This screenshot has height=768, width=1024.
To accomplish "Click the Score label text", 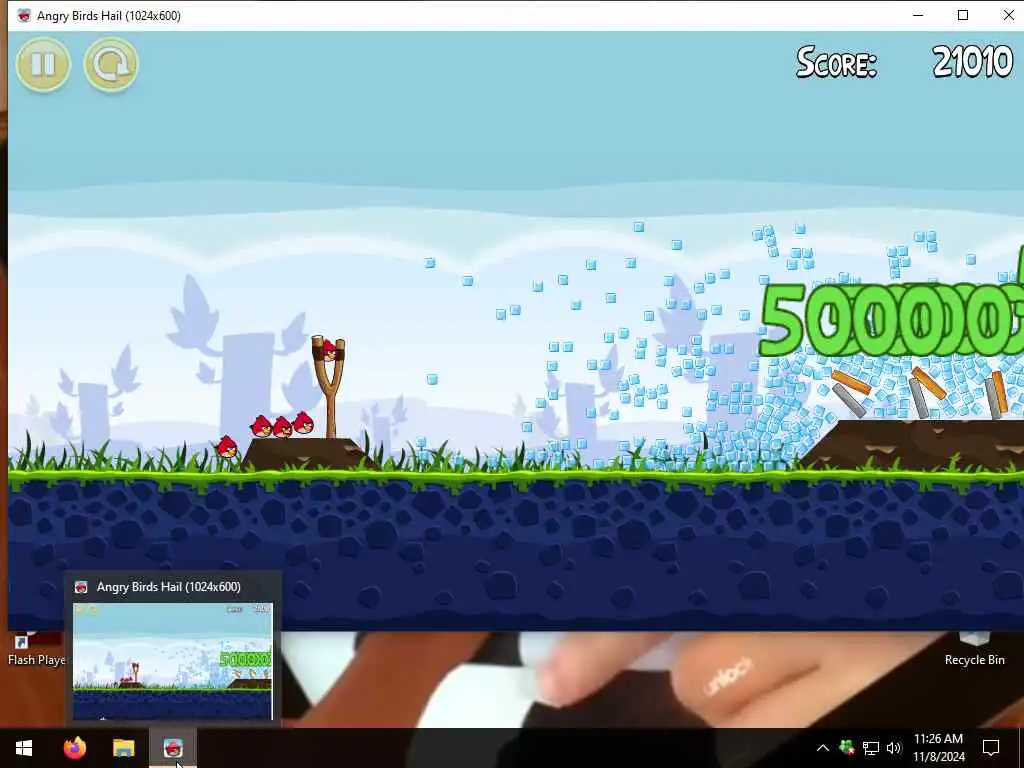I will [x=836, y=62].
